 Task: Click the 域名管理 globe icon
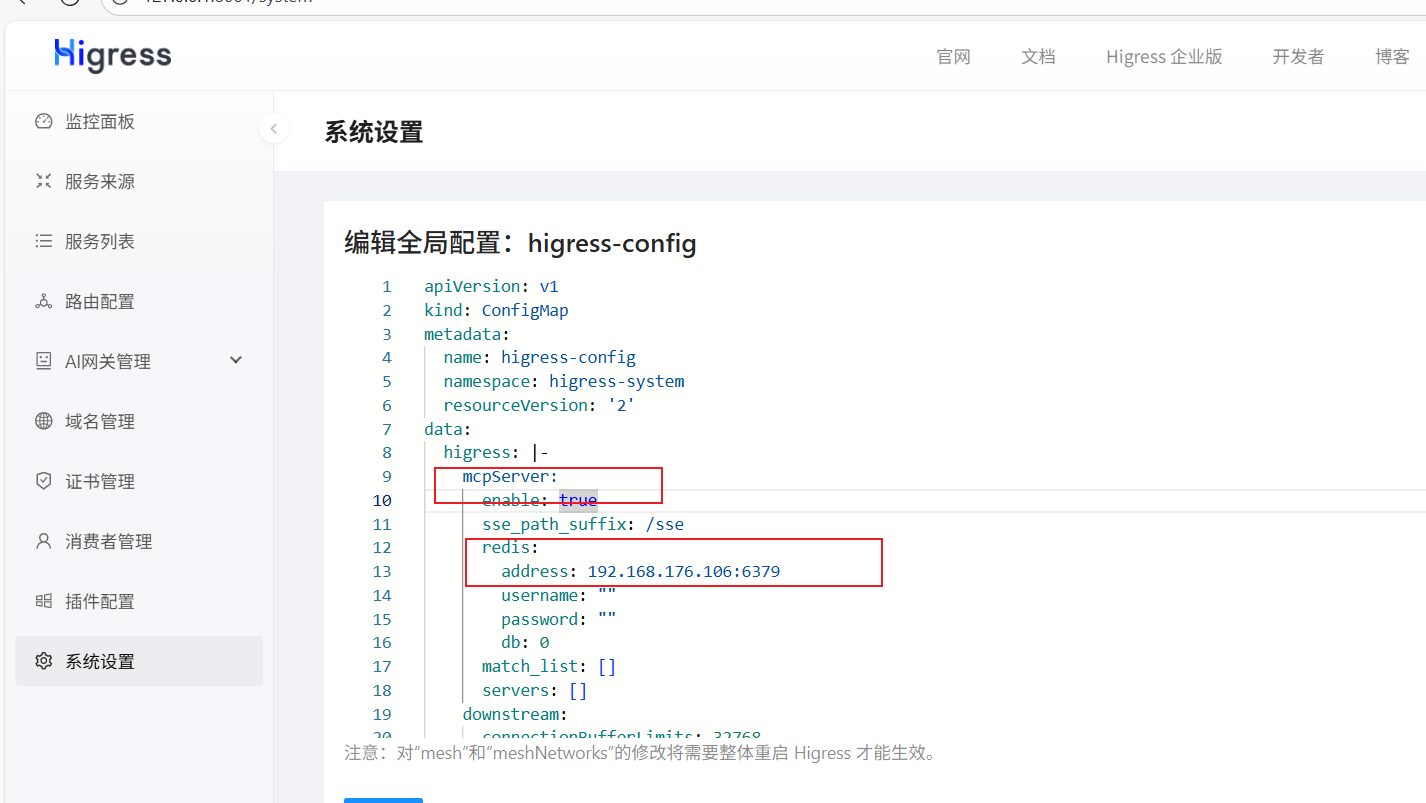tap(43, 421)
